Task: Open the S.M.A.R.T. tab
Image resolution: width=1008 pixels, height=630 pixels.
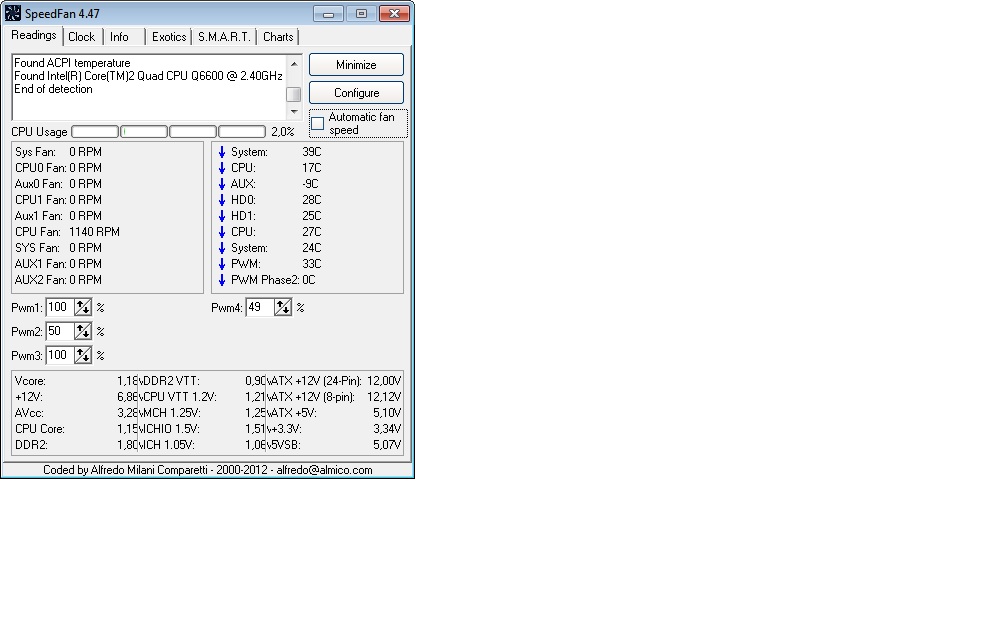Action: [224, 37]
